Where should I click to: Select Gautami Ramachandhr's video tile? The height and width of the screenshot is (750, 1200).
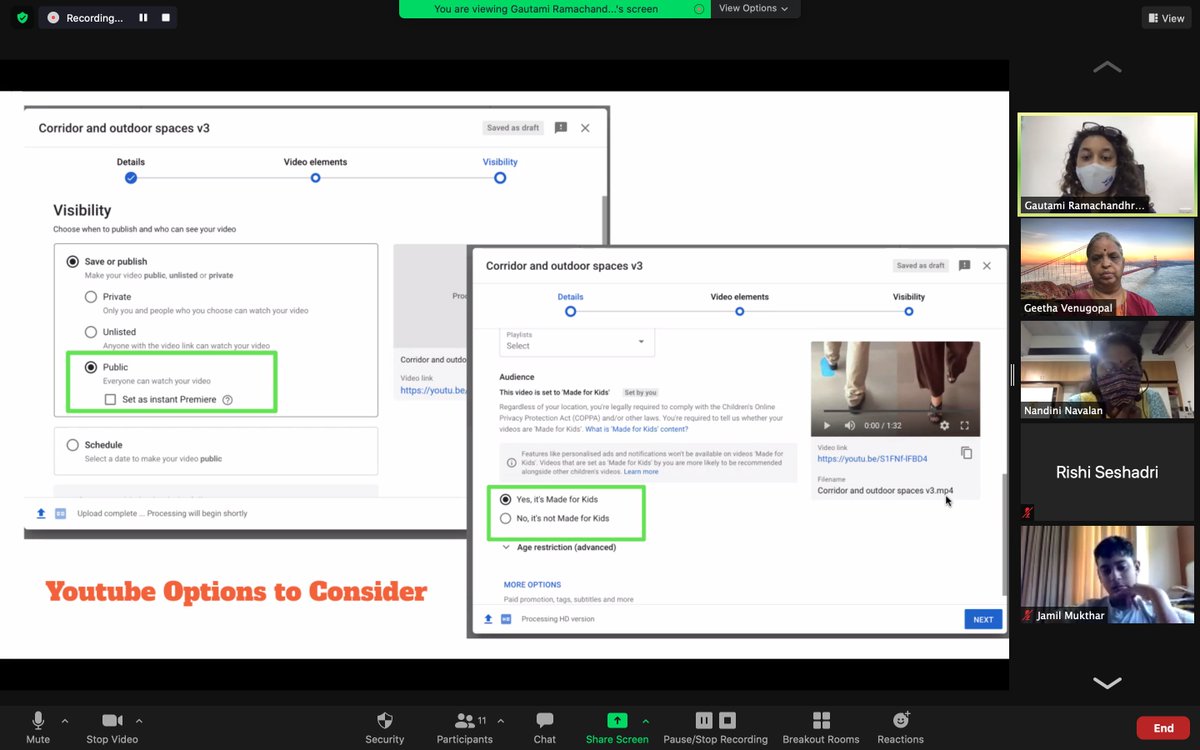[1107, 164]
